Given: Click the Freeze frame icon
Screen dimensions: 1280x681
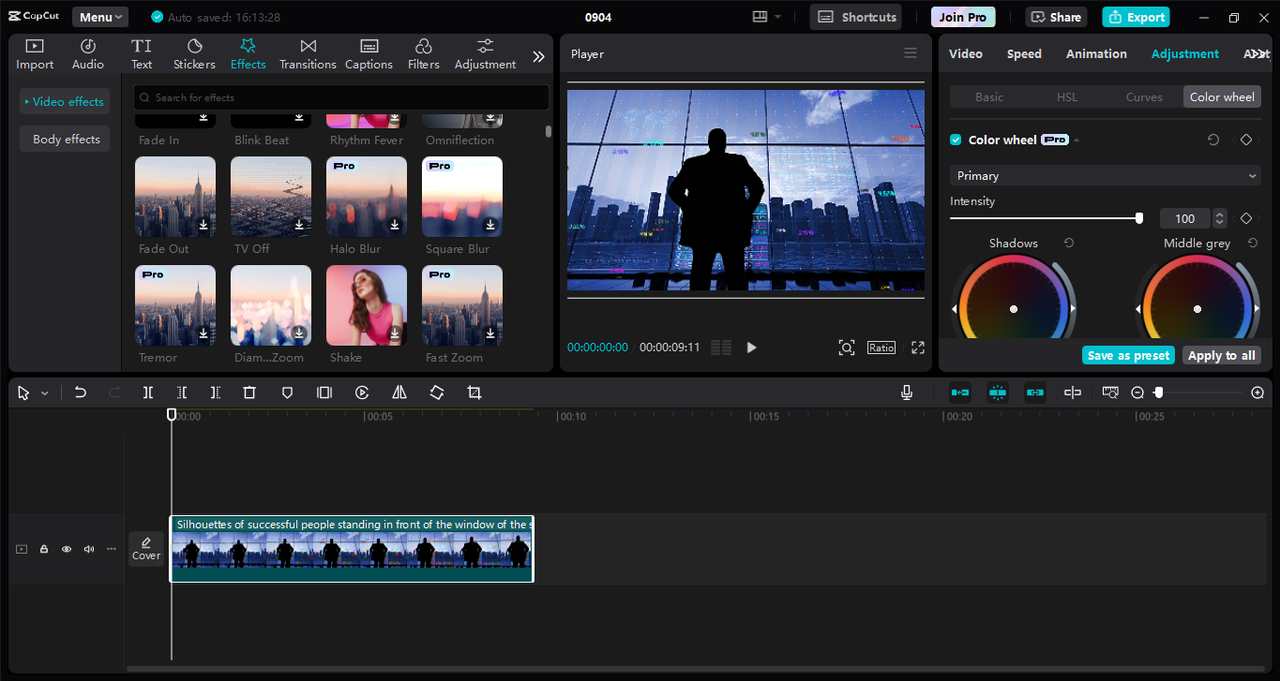Looking at the screenshot, I should [x=324, y=393].
